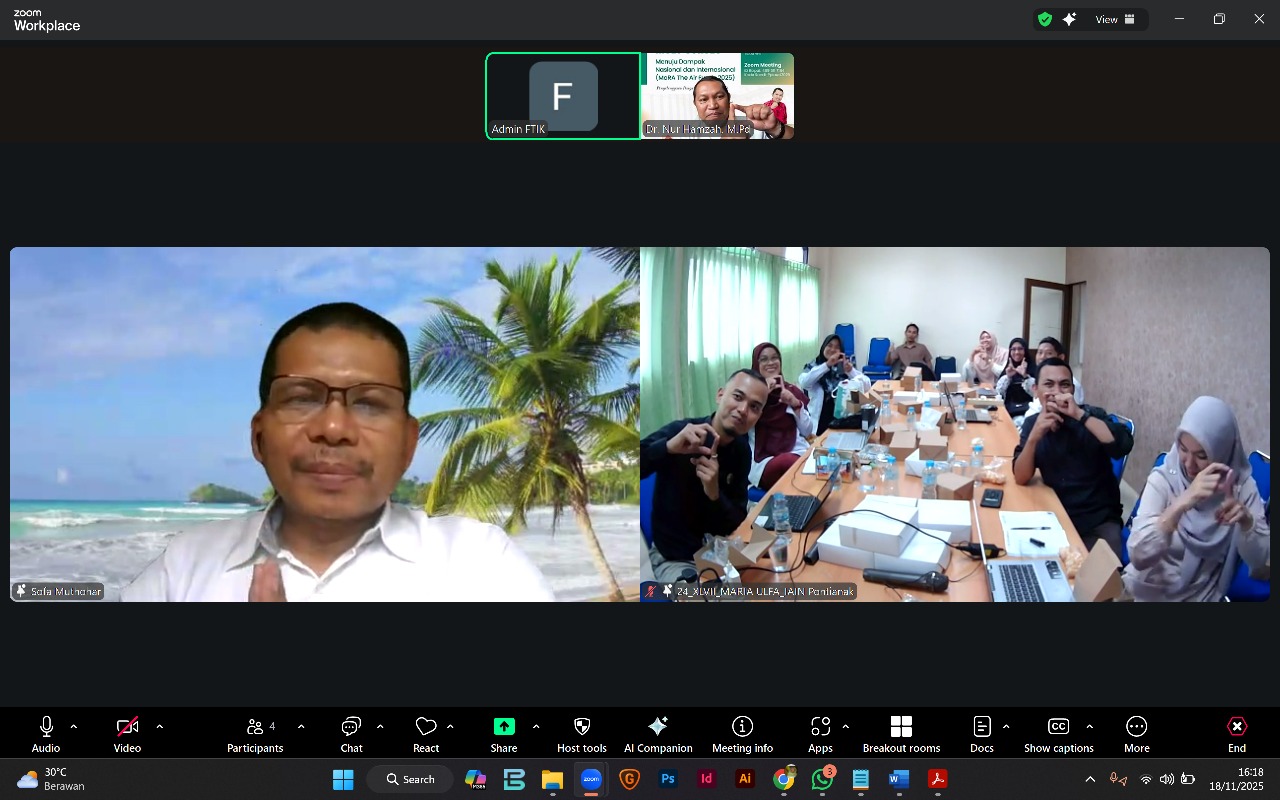Open the View layout menu
The image size is (1280, 800).
[x=1115, y=19]
